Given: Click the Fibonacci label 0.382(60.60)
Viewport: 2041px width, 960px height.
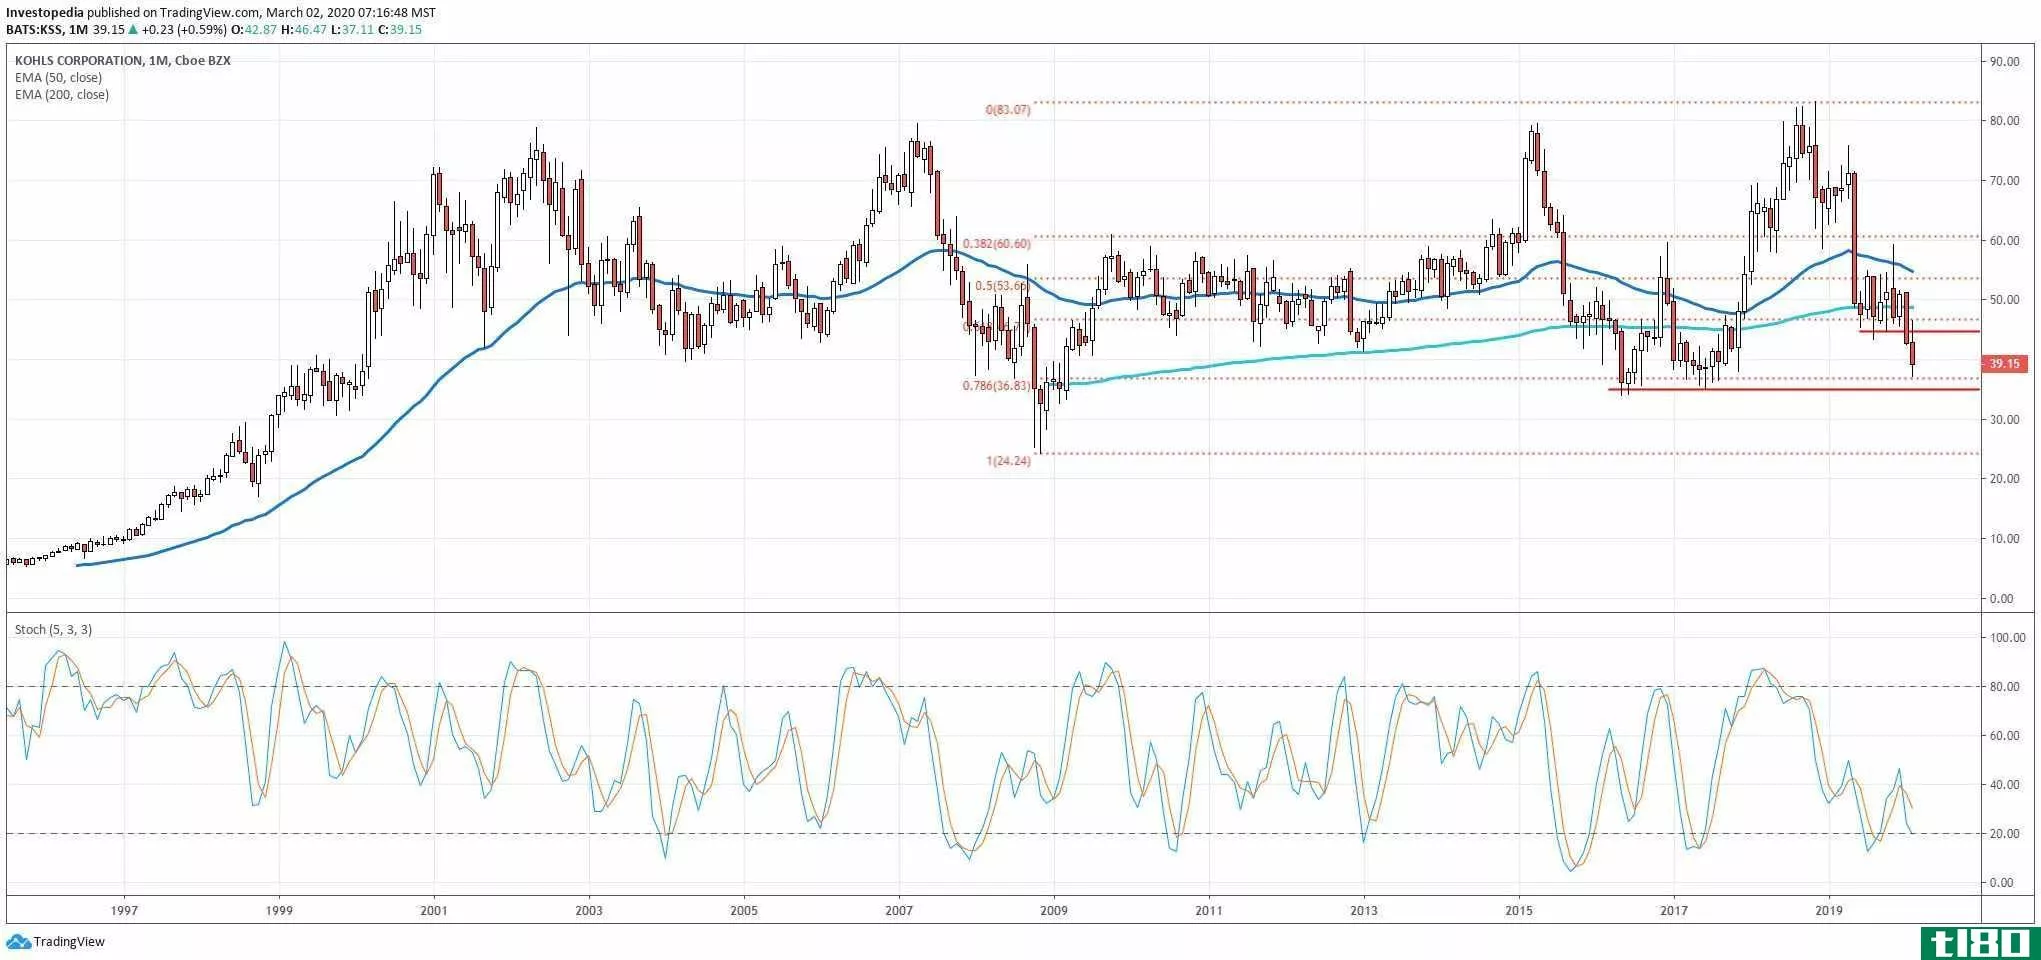Looking at the screenshot, I should [x=996, y=244].
